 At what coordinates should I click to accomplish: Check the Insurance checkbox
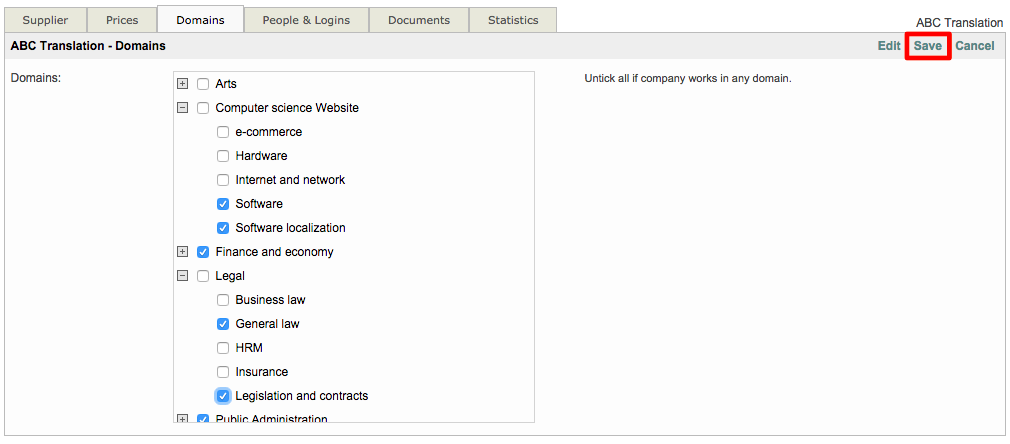pyautogui.click(x=223, y=372)
